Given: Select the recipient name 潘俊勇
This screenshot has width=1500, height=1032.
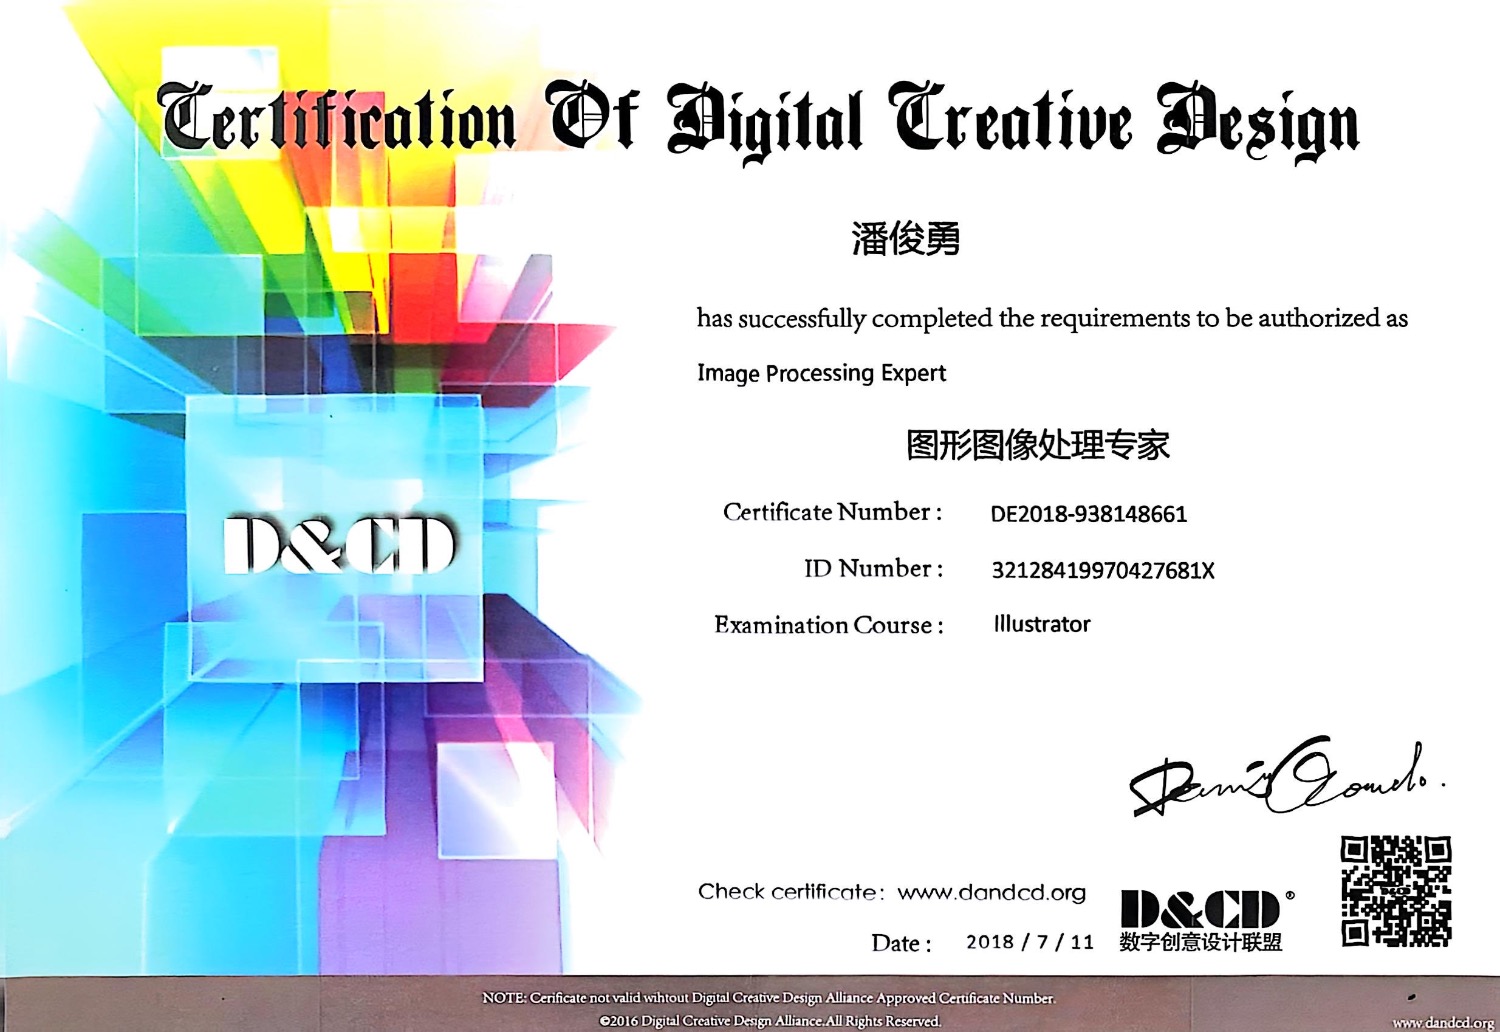Looking at the screenshot, I should (905, 239).
